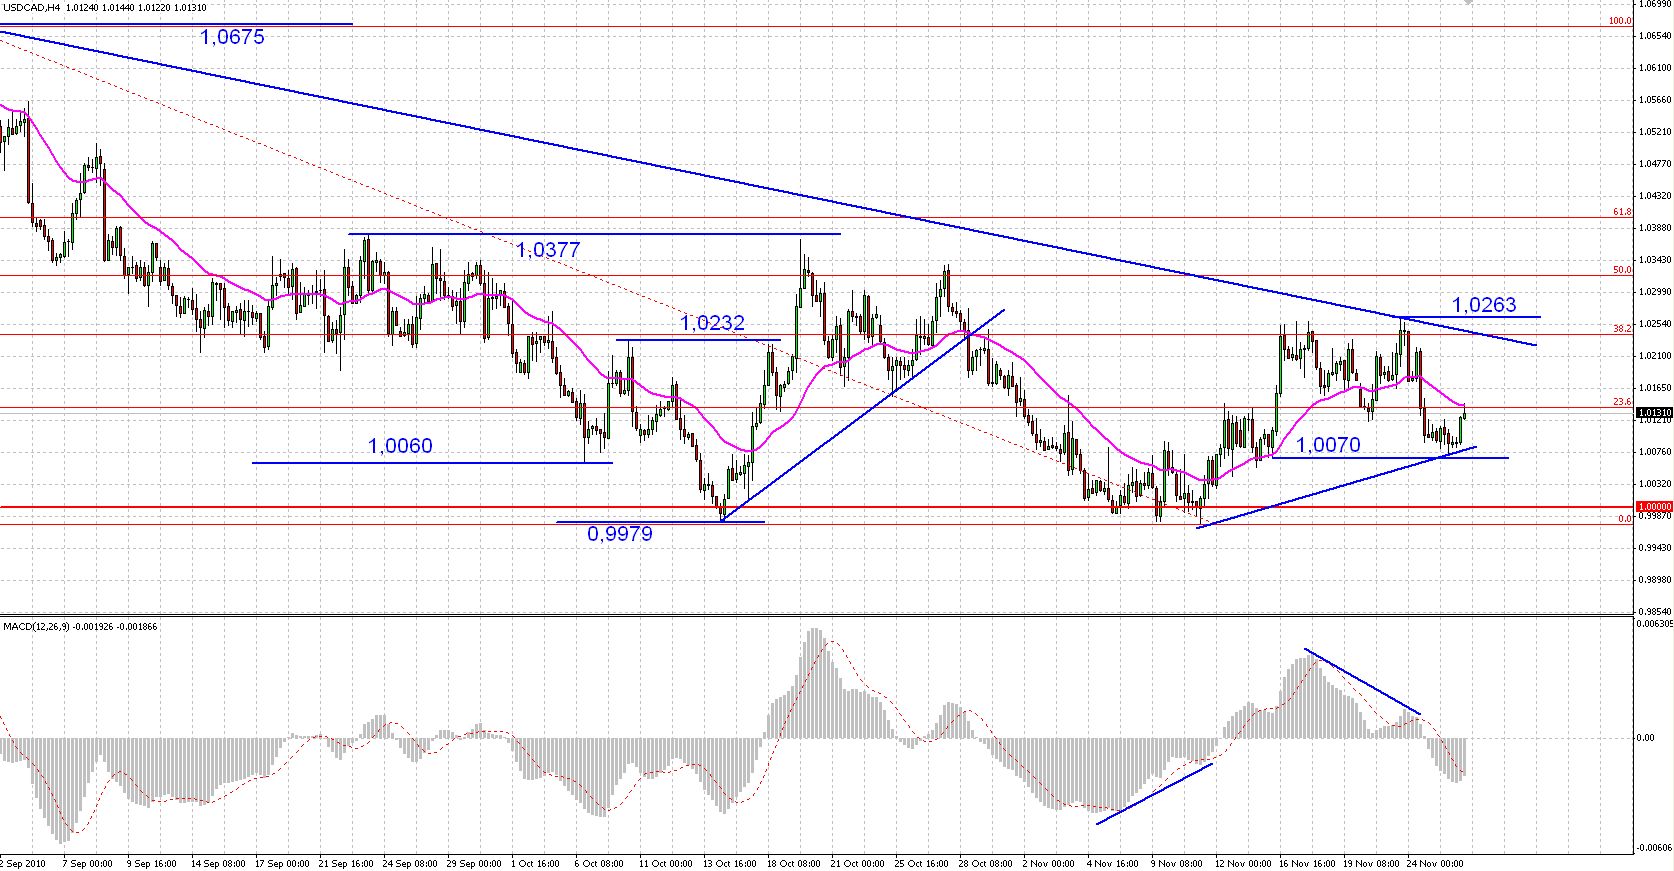
Task: Click the 2 Sep 2010 date label
Action: pos(23,862)
